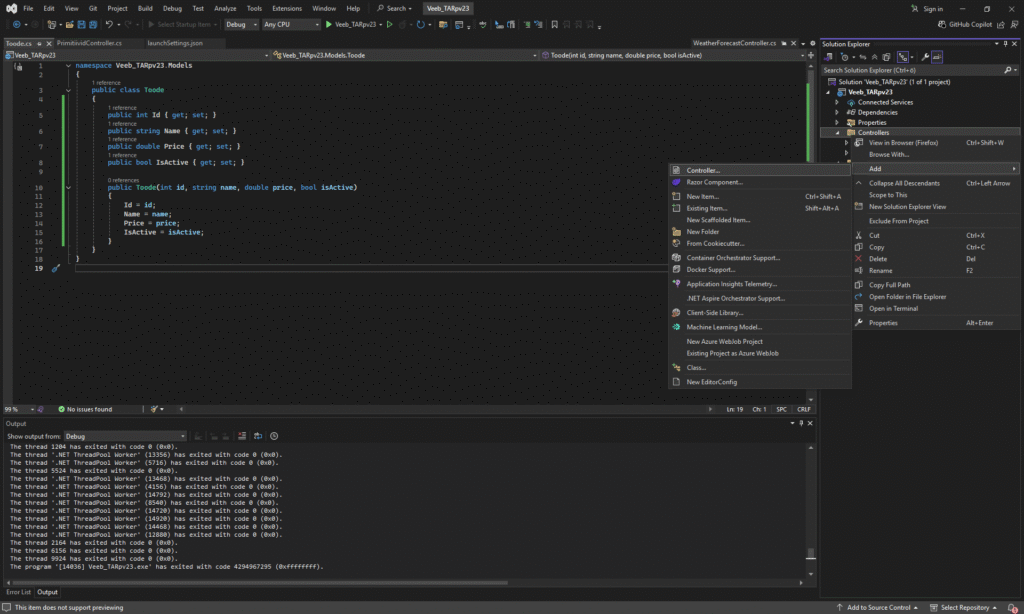Toggle Preview Selected Items in Solution Explorer
This screenshot has width=1024, height=614.
coord(938,57)
